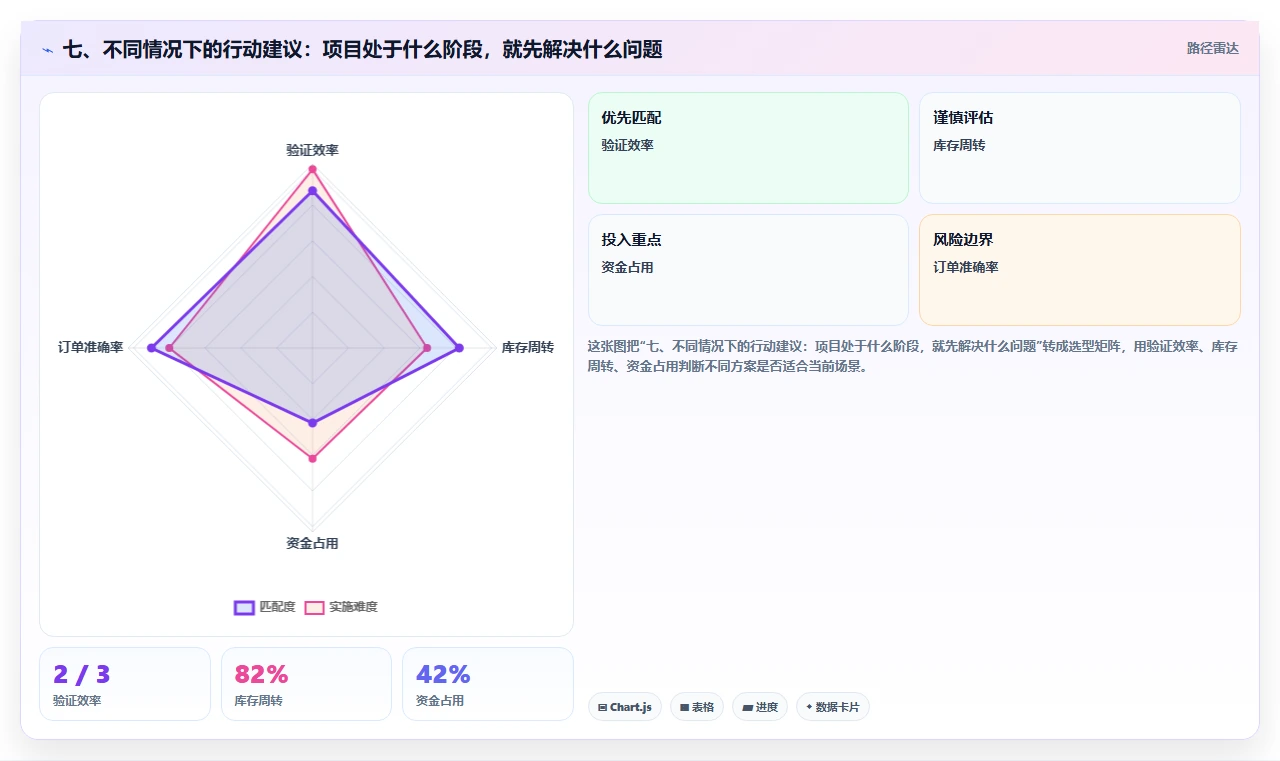Click the 82% 库存周转 stat card

pyautogui.click(x=306, y=684)
